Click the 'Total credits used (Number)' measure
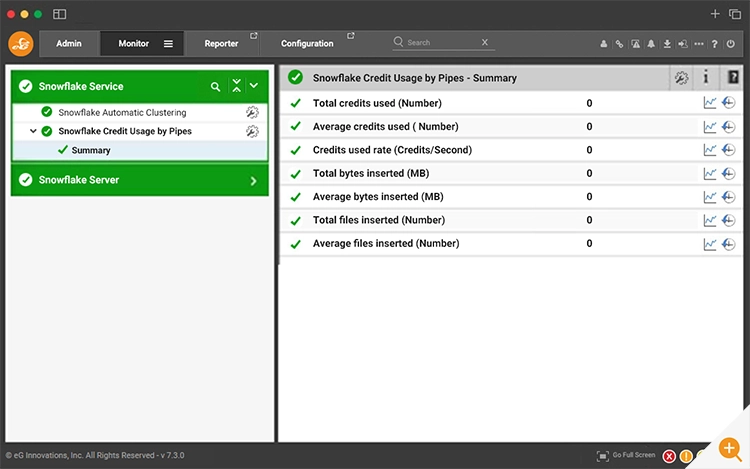750x469 pixels. click(x=377, y=103)
